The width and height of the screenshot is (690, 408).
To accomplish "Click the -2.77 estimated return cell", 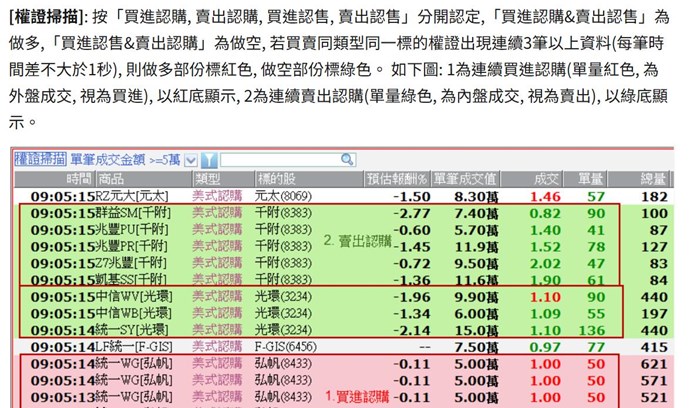I will pyautogui.click(x=412, y=213).
